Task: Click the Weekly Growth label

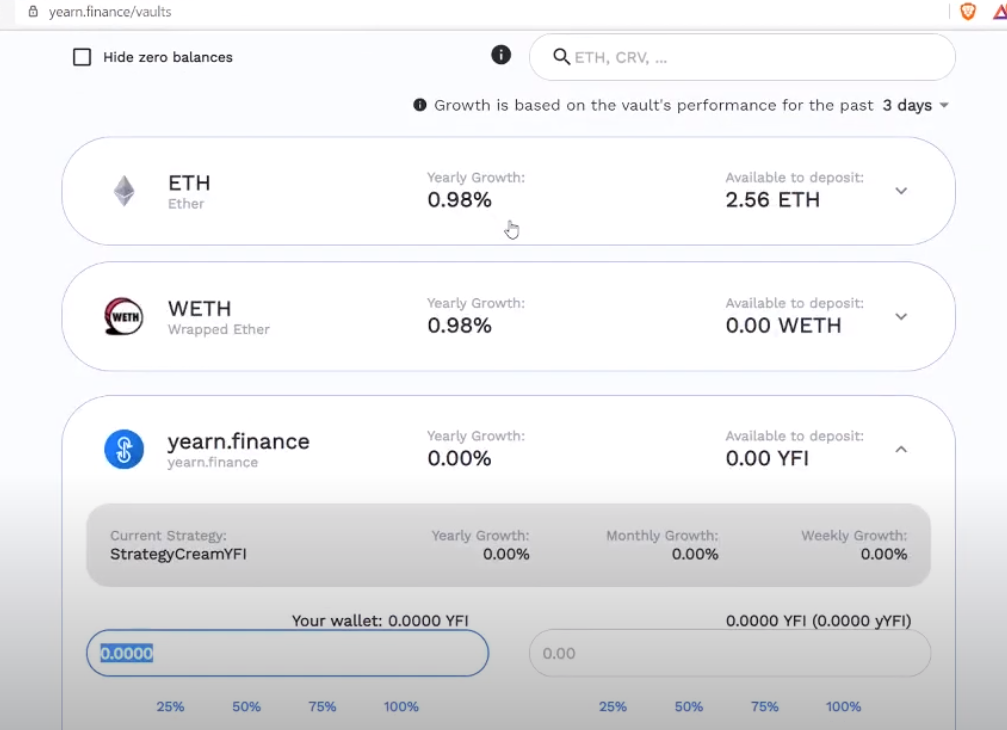Action: [x=854, y=535]
